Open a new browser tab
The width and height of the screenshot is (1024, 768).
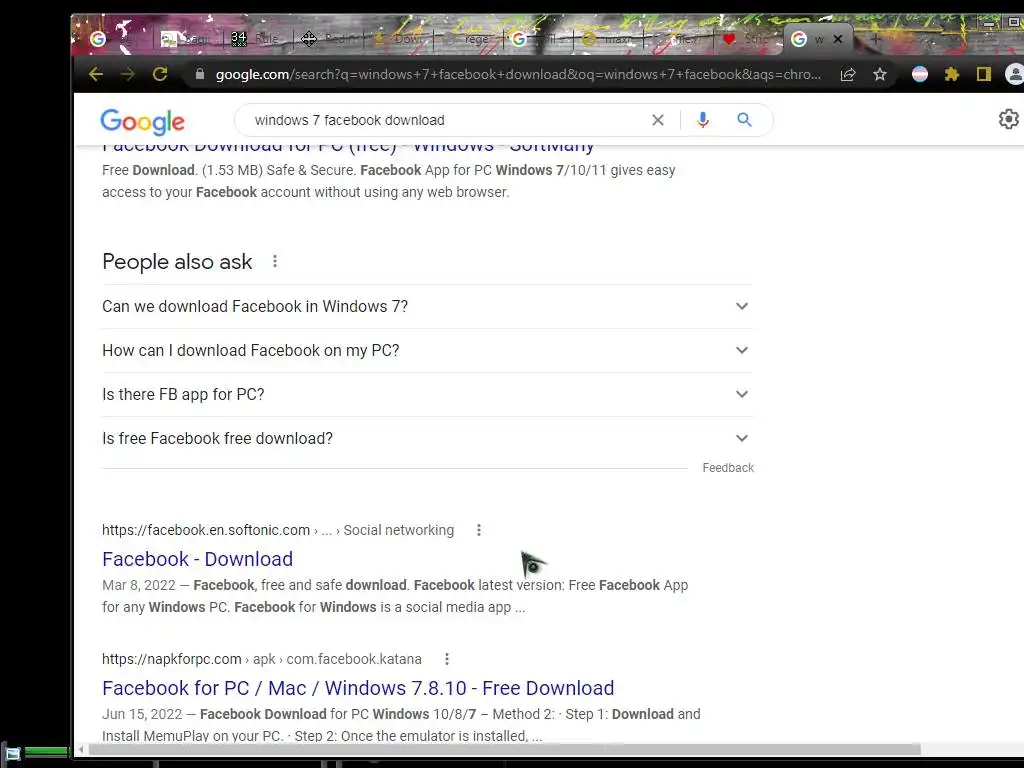[876, 39]
